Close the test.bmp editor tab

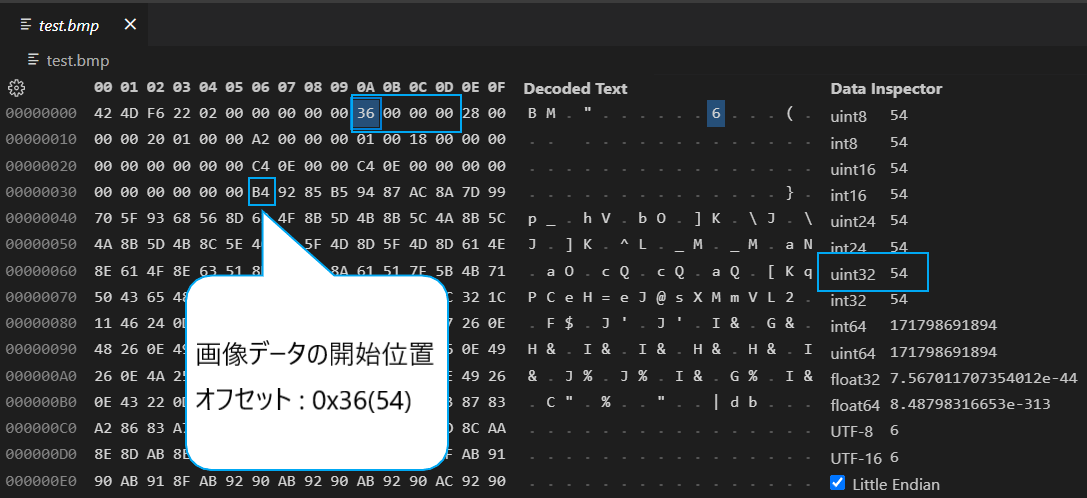click(130, 24)
